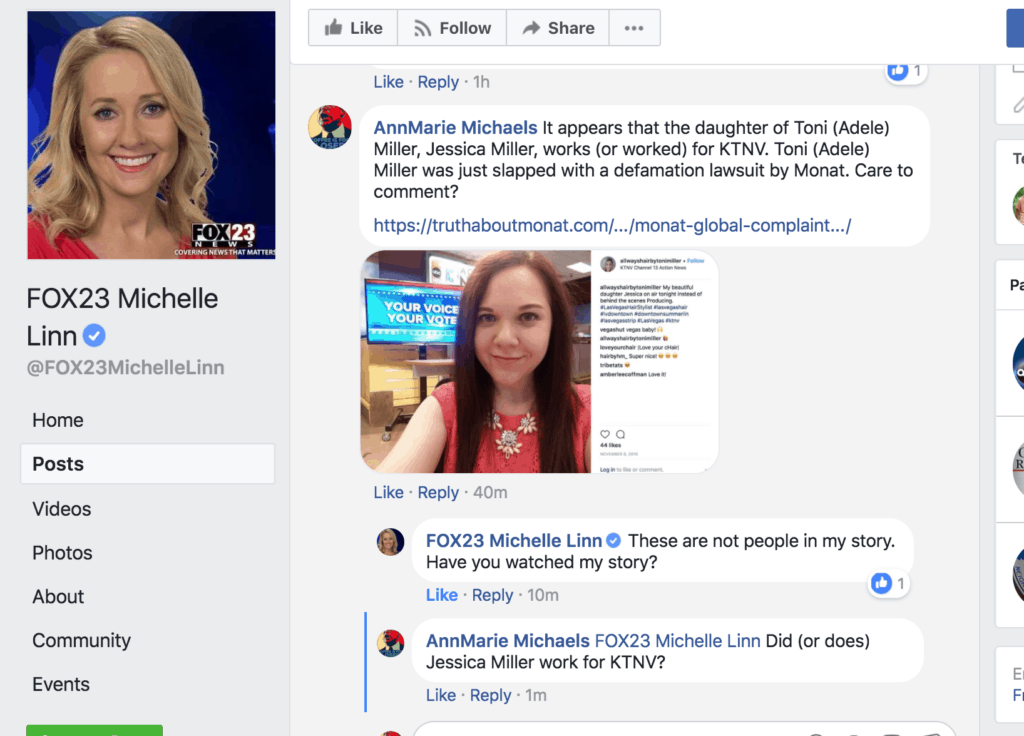Open the Share button in top bar
1024x736 pixels.
558,28
